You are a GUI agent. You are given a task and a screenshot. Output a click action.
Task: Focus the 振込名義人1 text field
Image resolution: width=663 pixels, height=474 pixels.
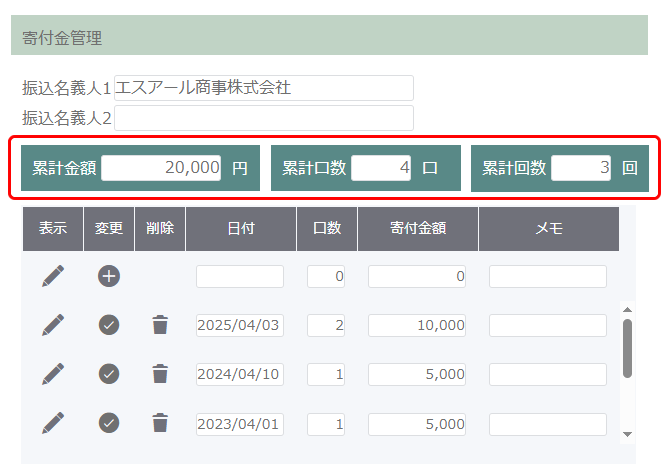point(264,88)
